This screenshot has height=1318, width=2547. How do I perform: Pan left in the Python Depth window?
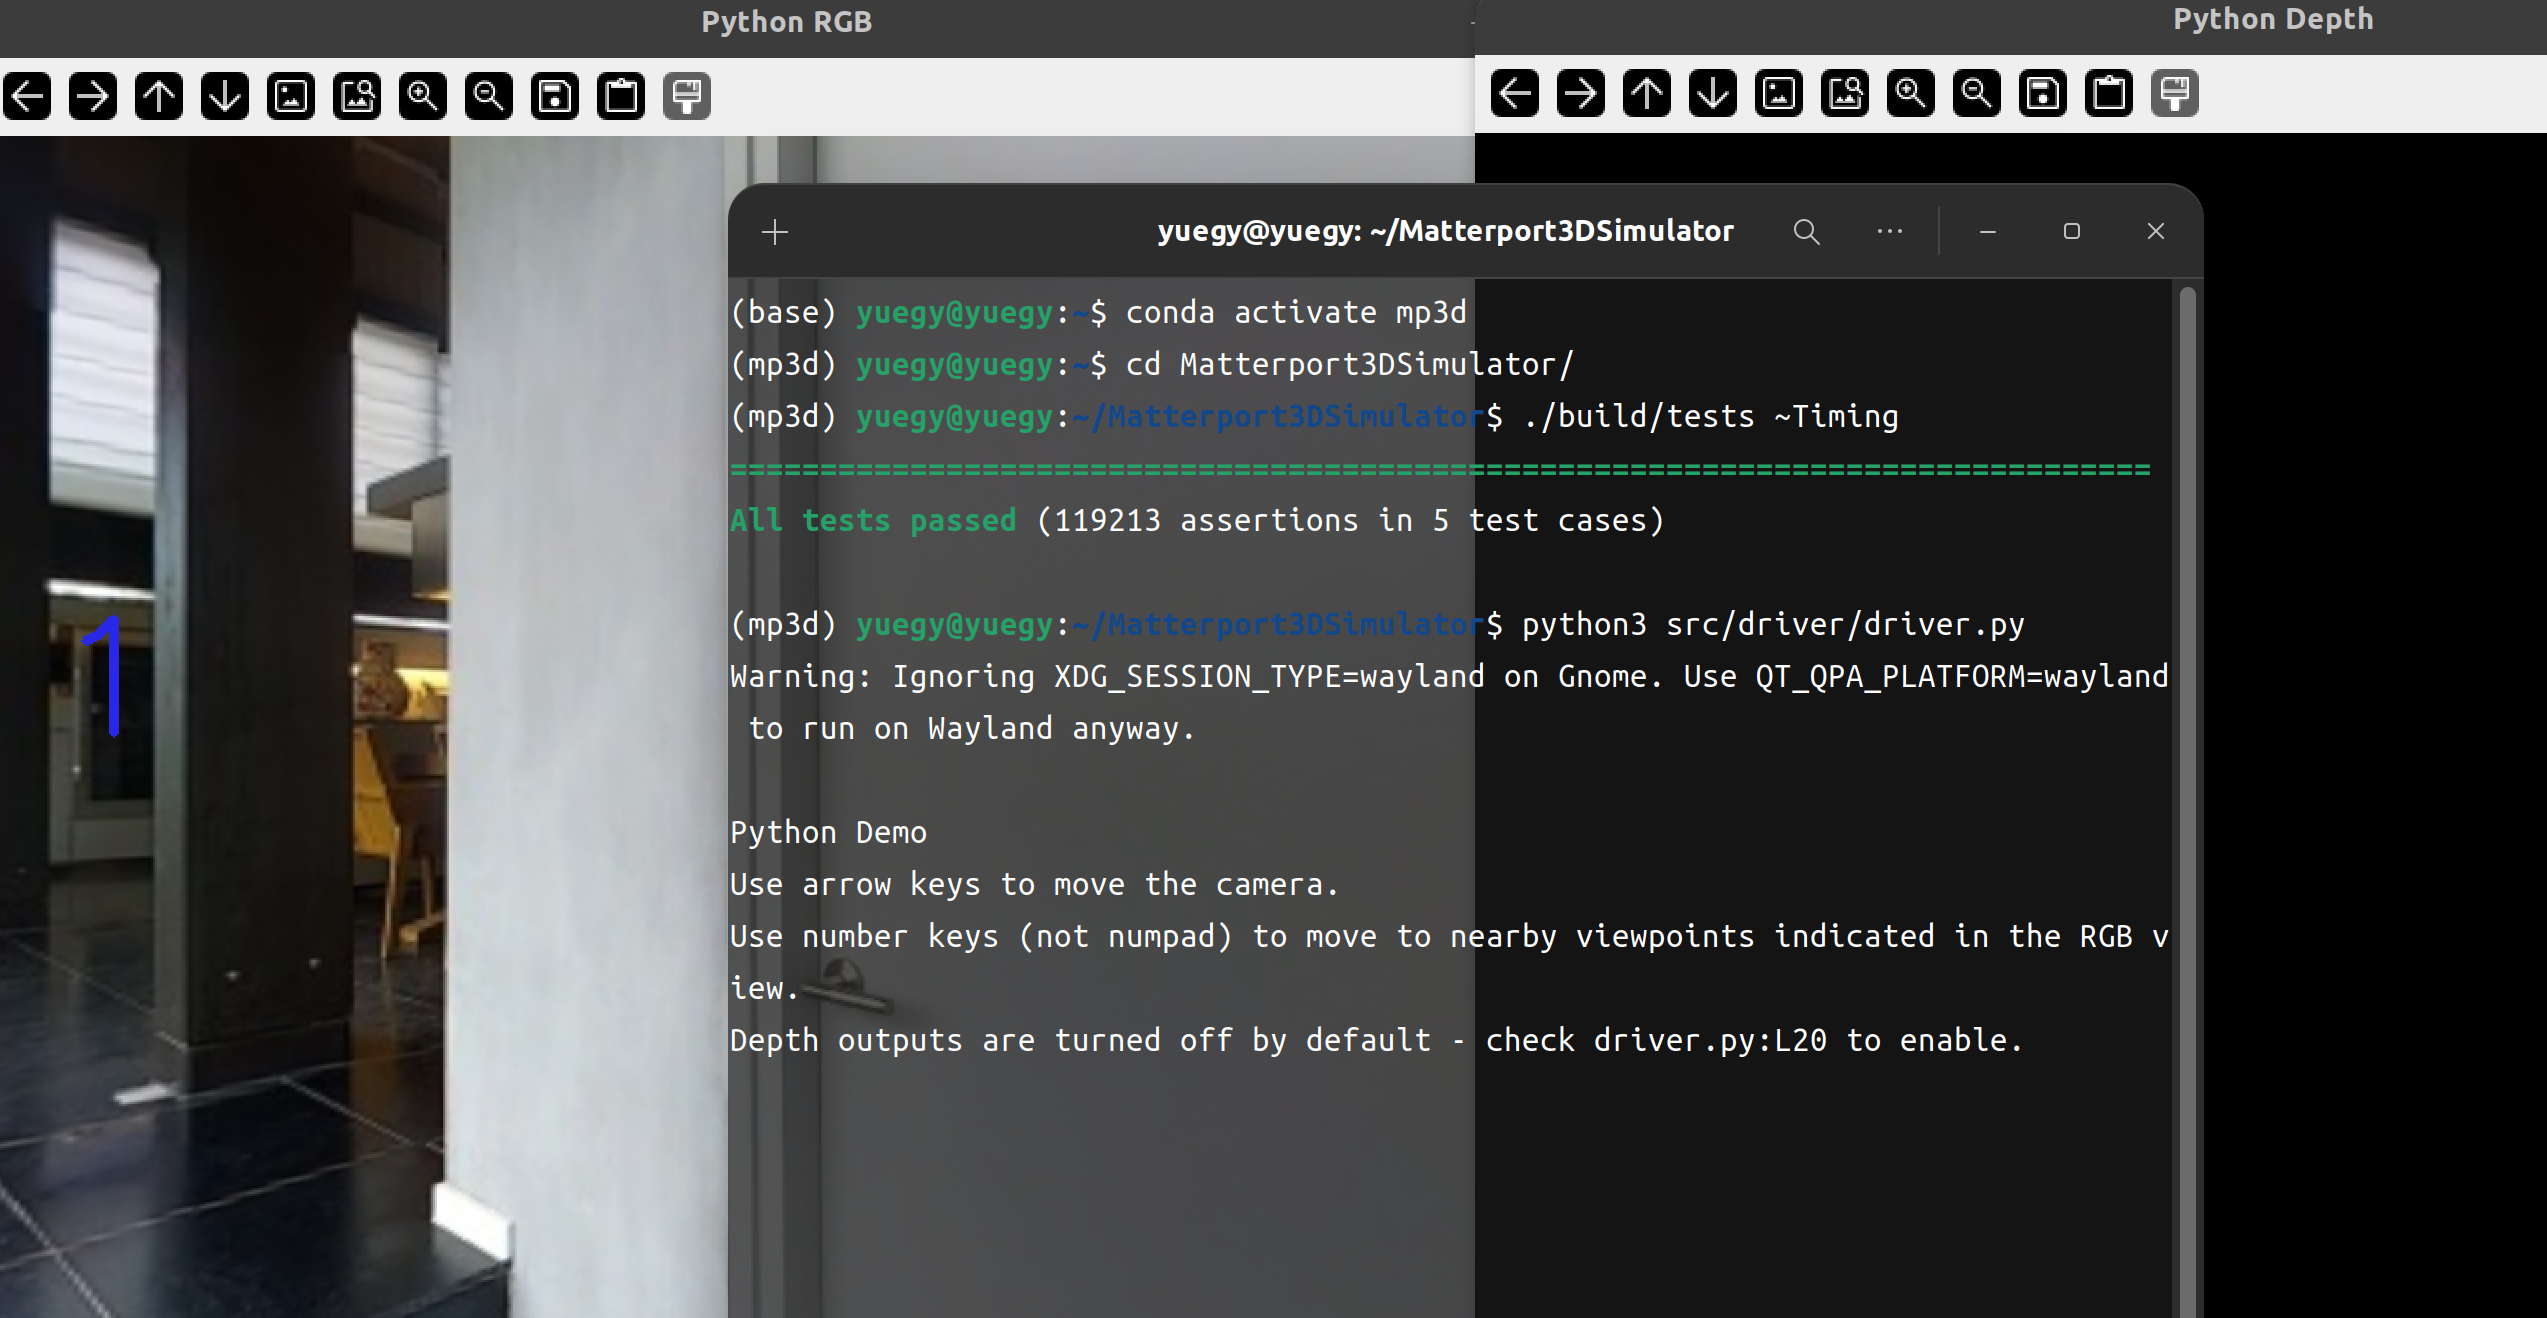(1515, 94)
